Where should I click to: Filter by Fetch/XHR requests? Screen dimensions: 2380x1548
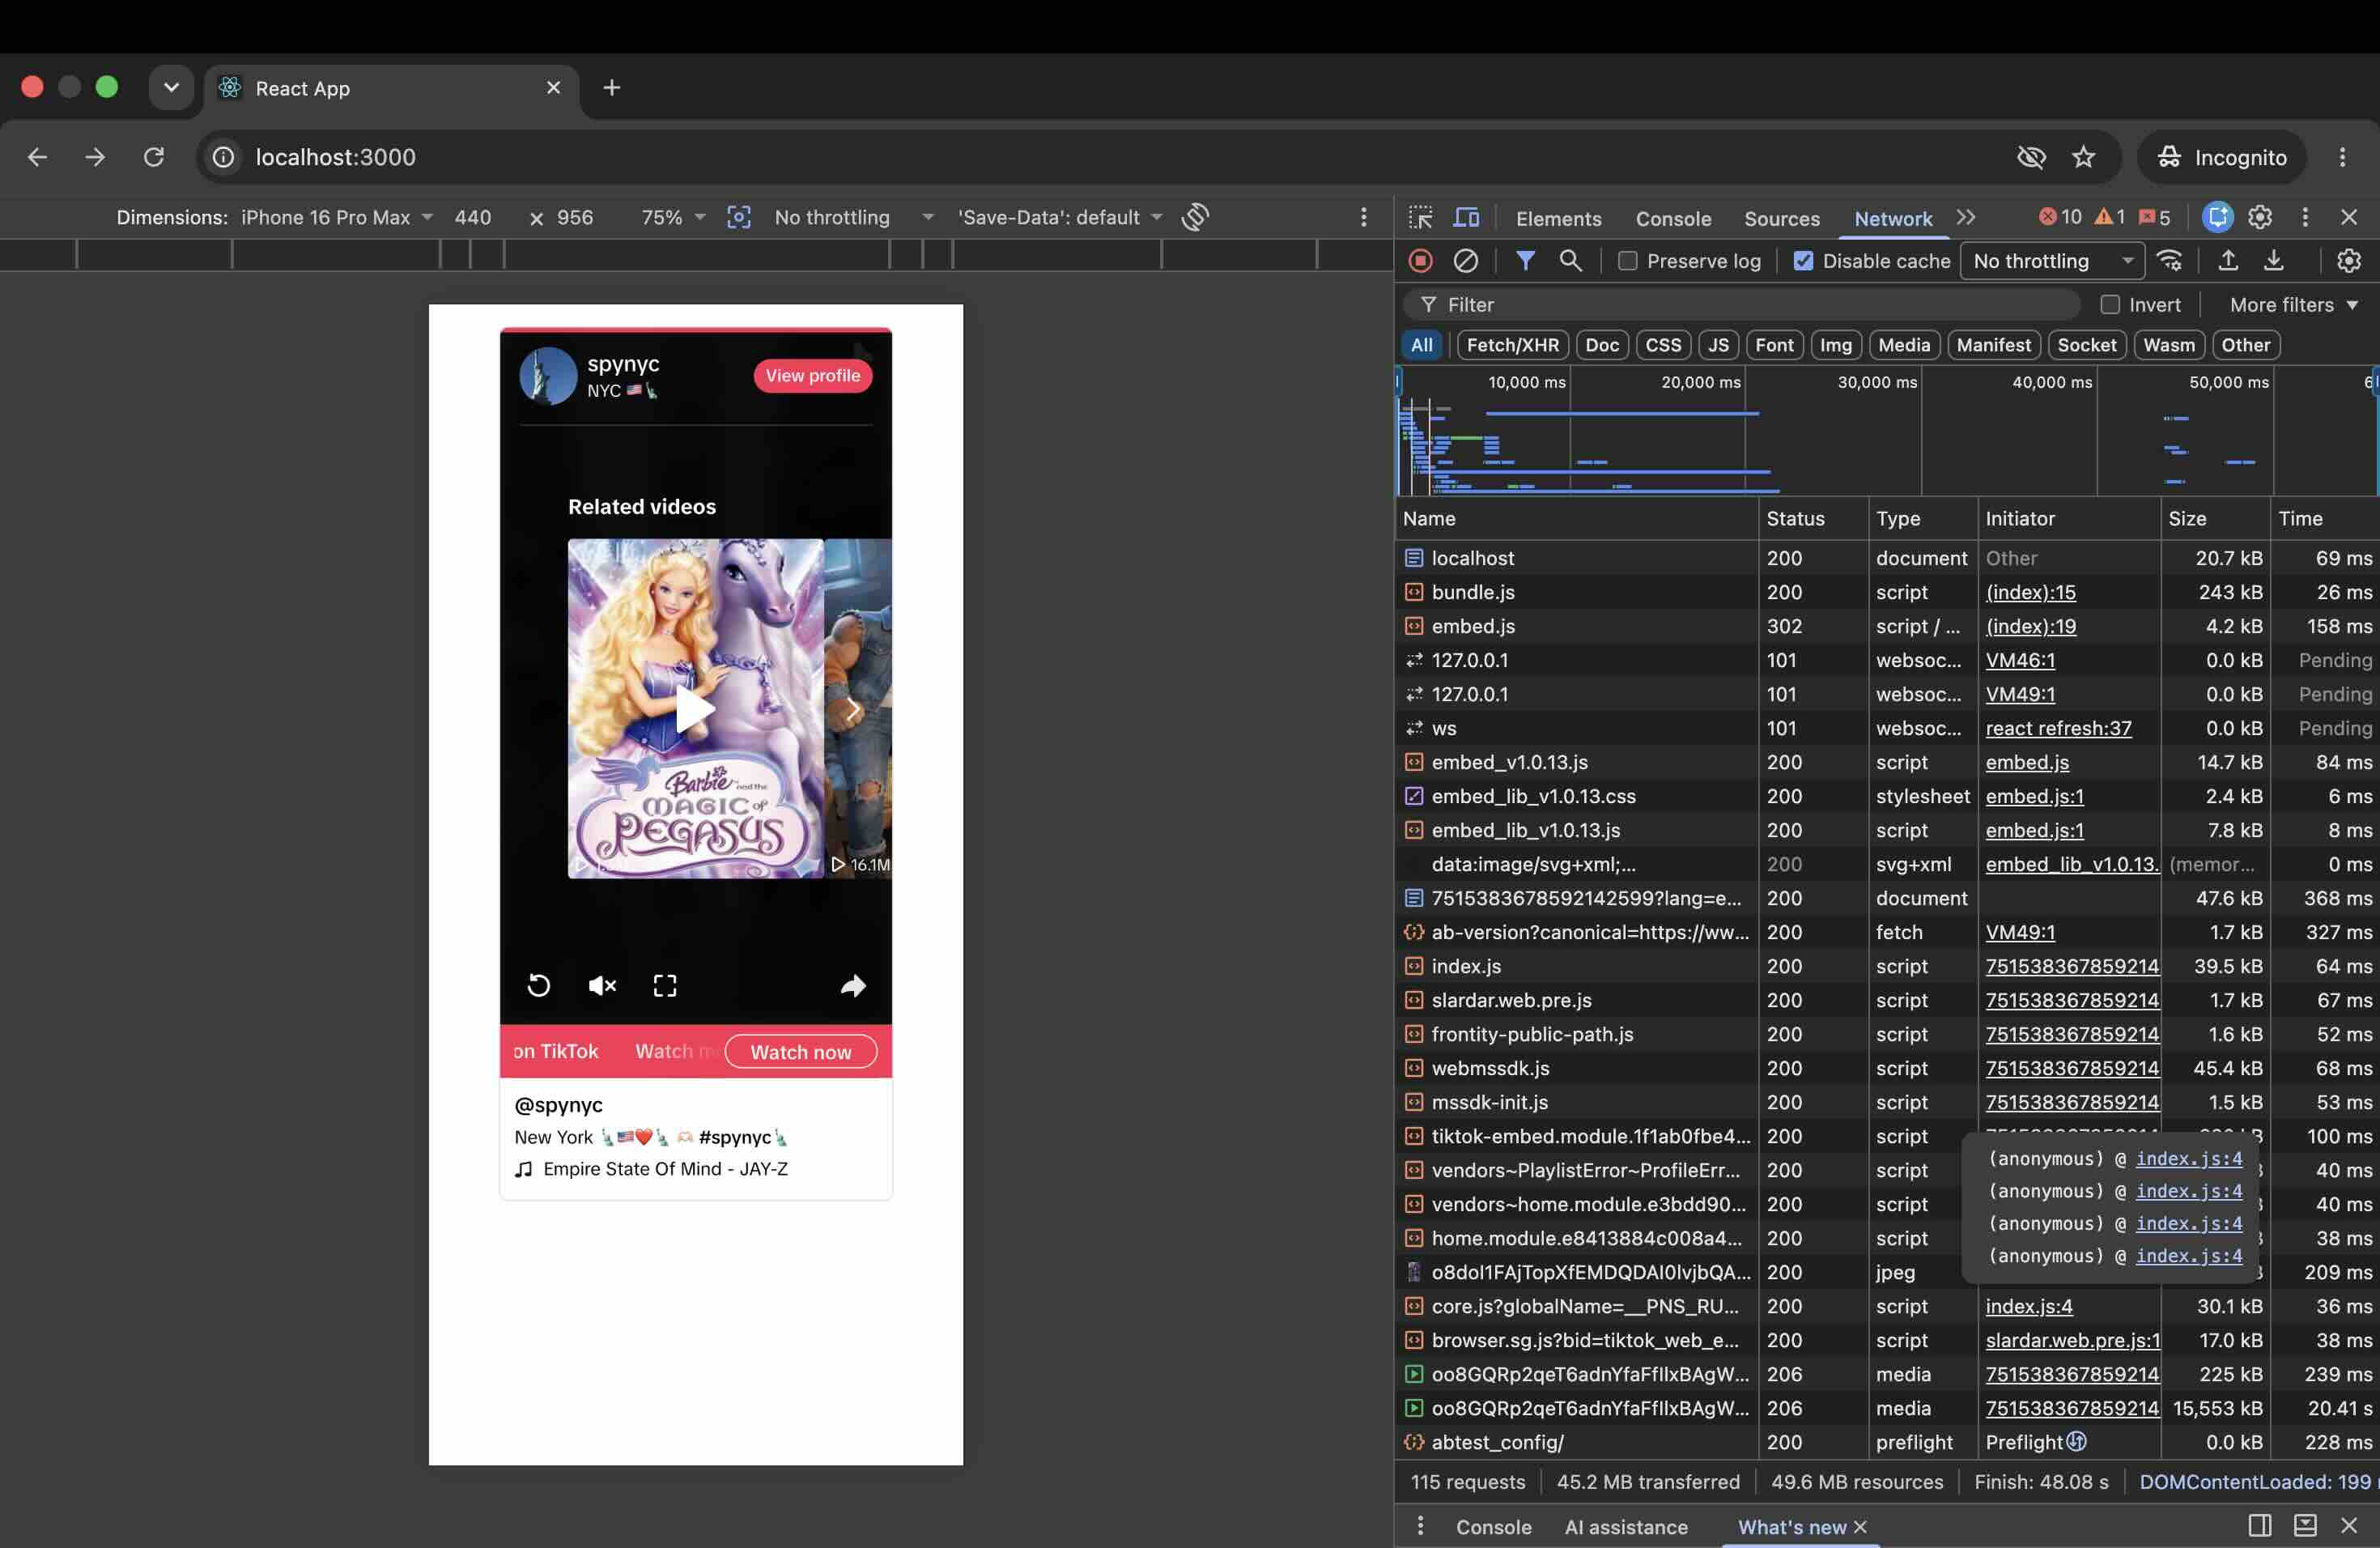click(x=1512, y=345)
